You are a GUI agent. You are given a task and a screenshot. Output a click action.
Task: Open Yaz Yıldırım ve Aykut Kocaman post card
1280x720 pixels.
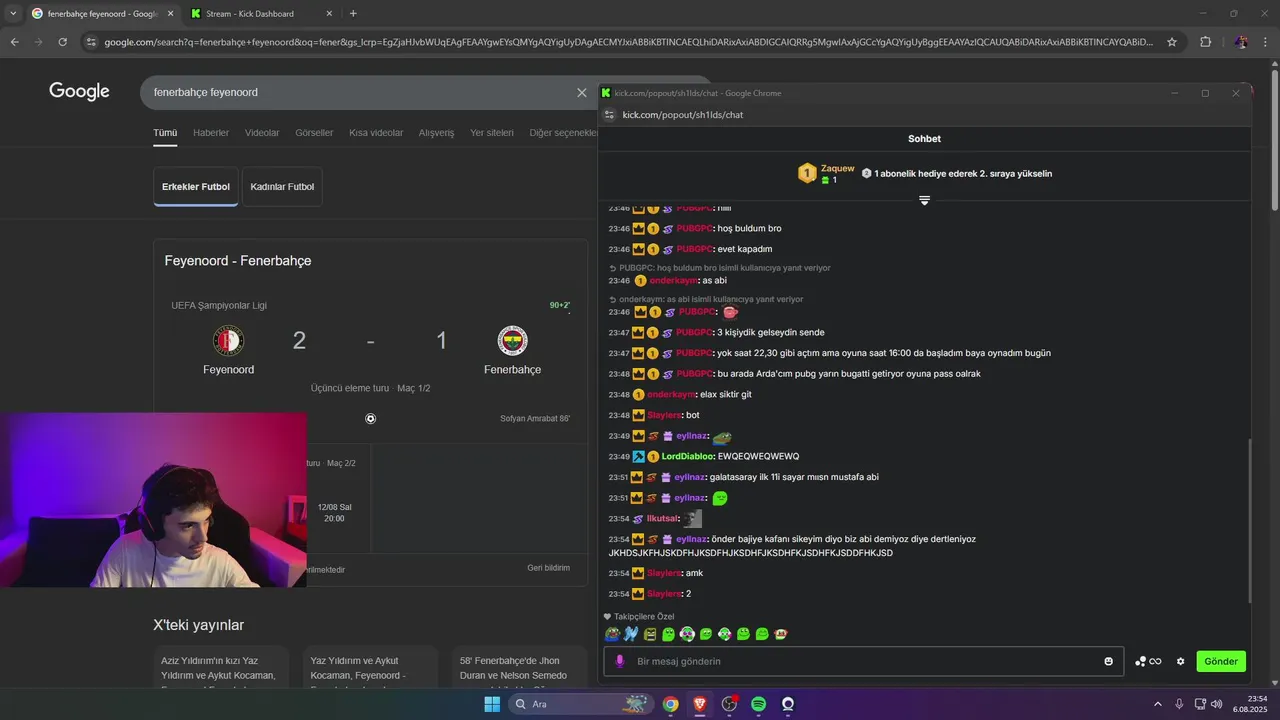[x=370, y=667]
